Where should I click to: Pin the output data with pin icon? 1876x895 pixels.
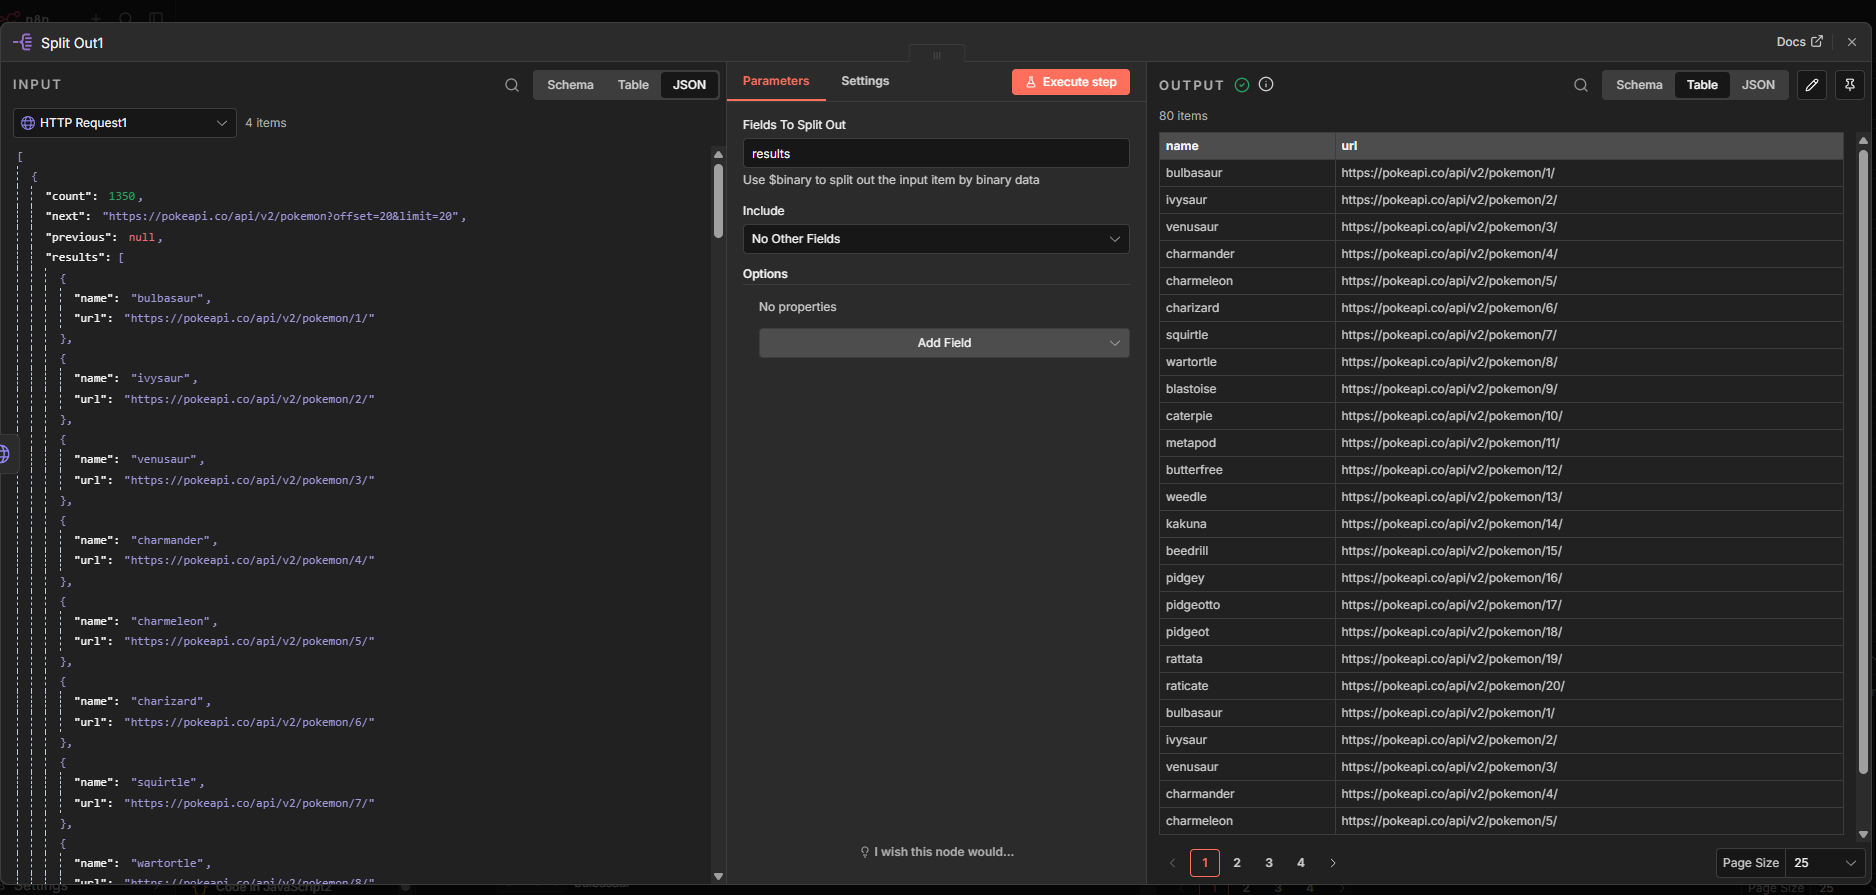pyautogui.click(x=1850, y=85)
